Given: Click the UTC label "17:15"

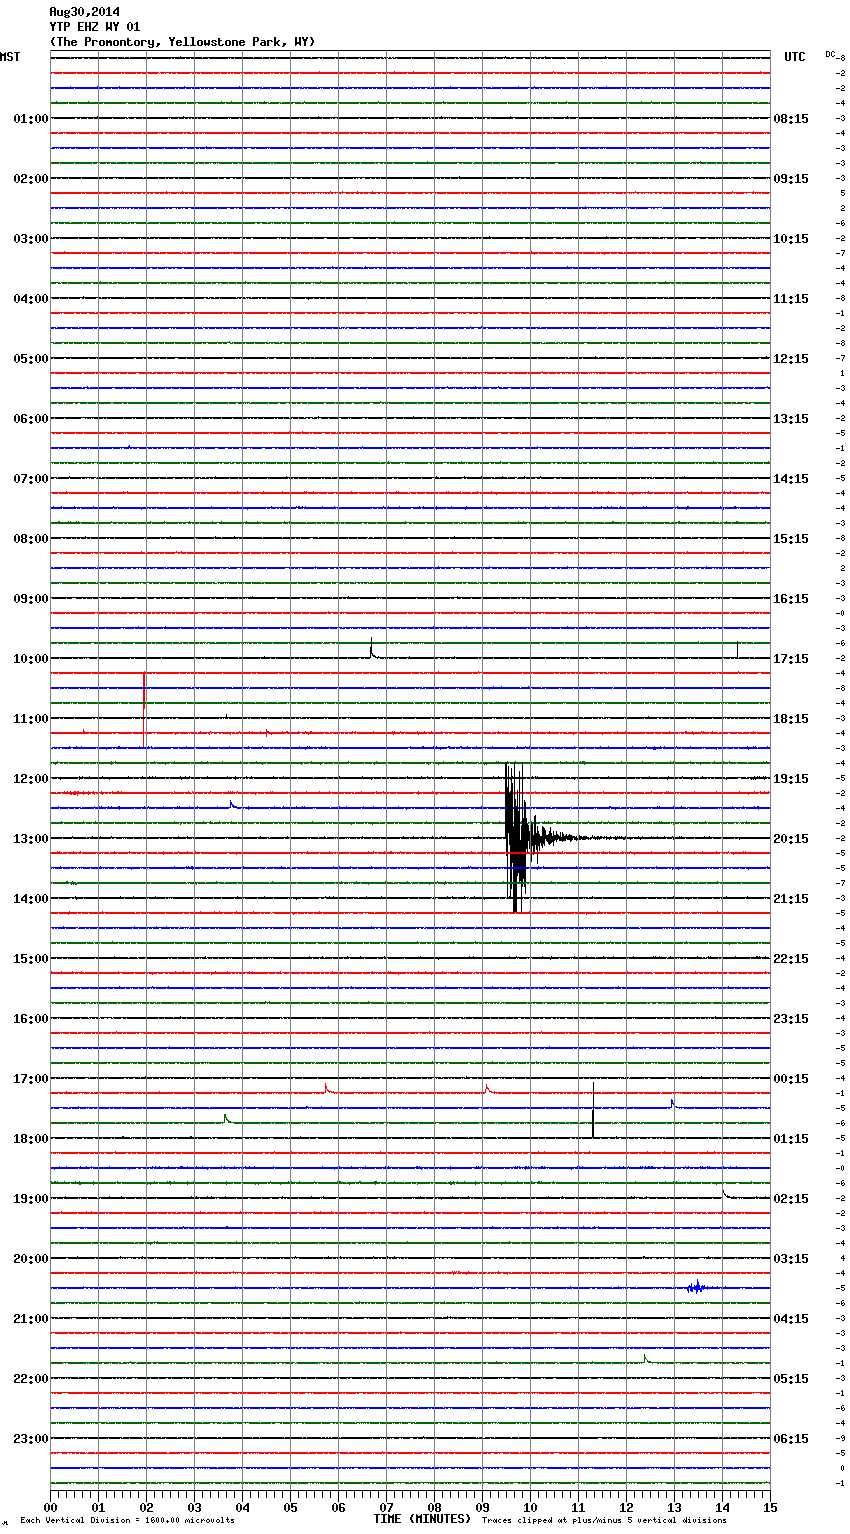Looking at the screenshot, I should [x=791, y=659].
